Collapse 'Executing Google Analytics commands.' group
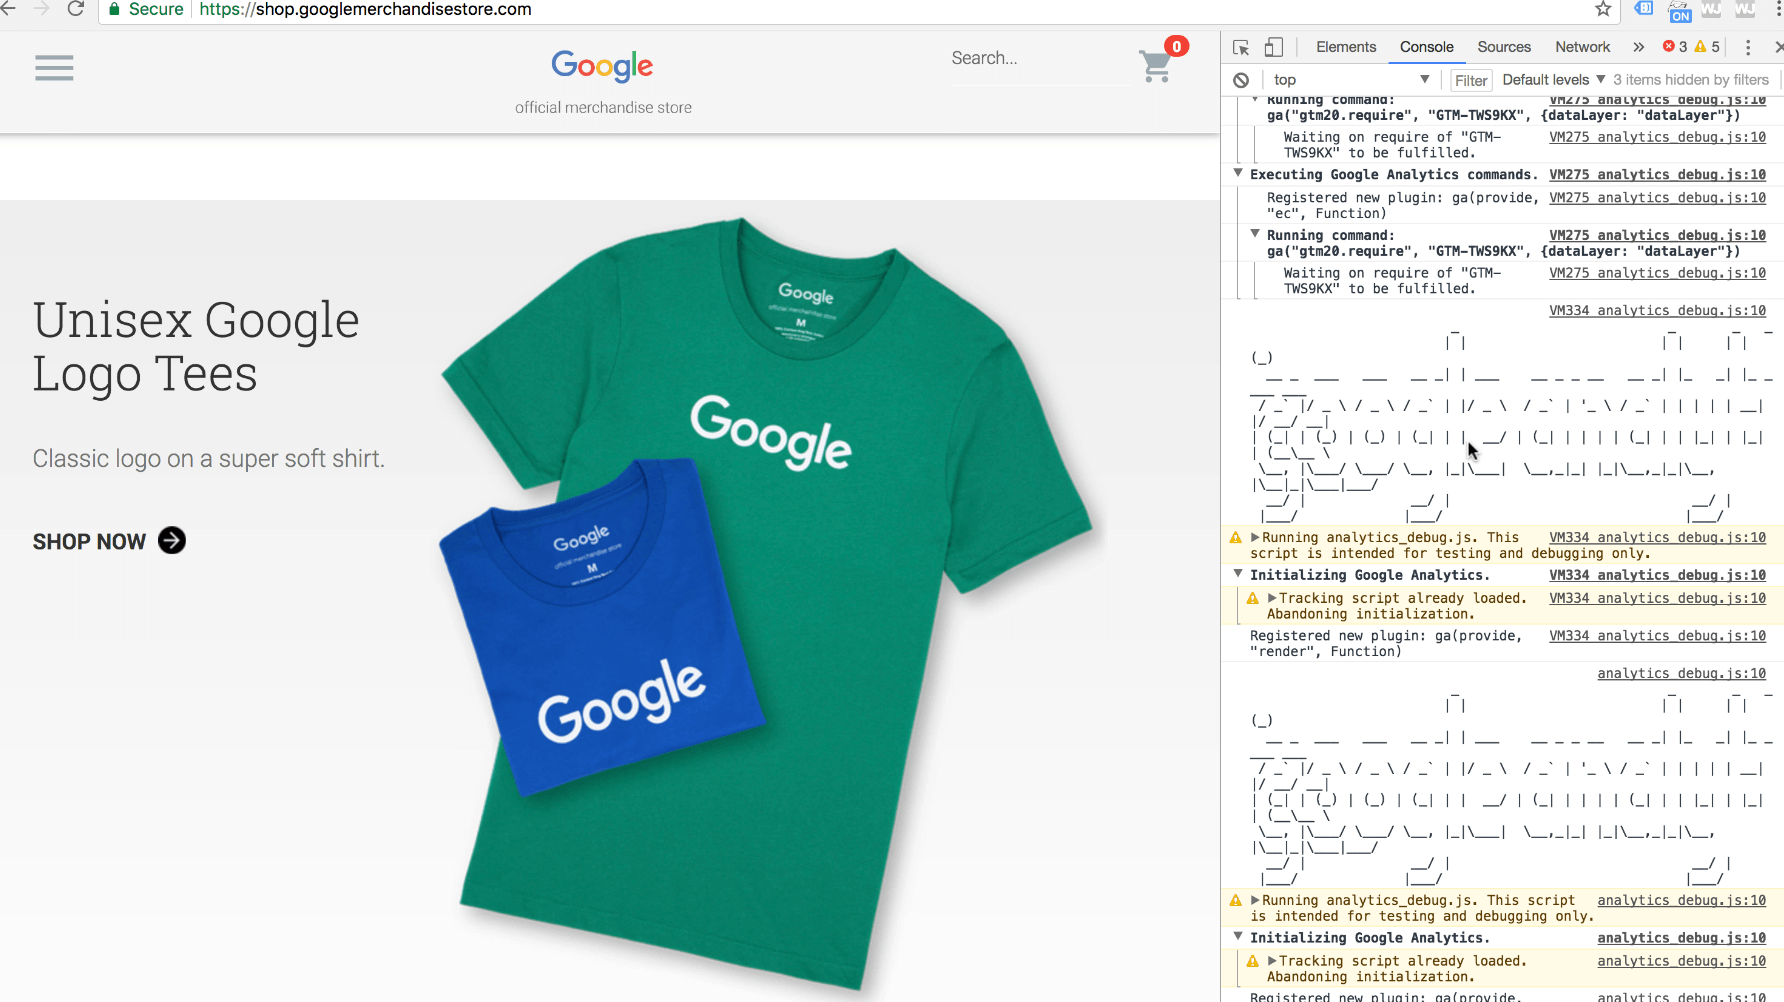The height and width of the screenshot is (1002, 1784). [x=1238, y=174]
